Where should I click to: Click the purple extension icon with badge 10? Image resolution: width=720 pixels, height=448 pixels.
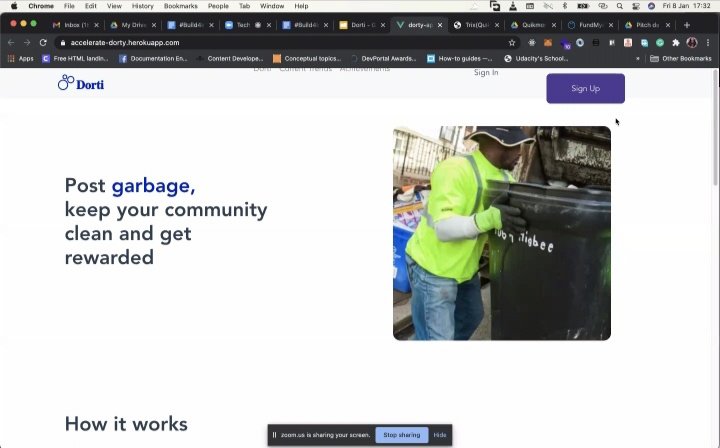tap(564, 43)
